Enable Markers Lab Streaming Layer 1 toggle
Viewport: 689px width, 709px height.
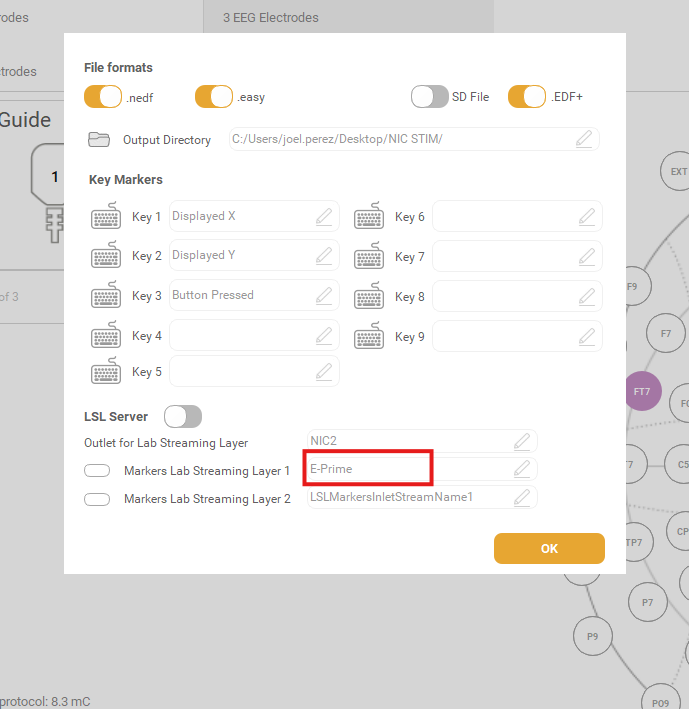point(97,471)
